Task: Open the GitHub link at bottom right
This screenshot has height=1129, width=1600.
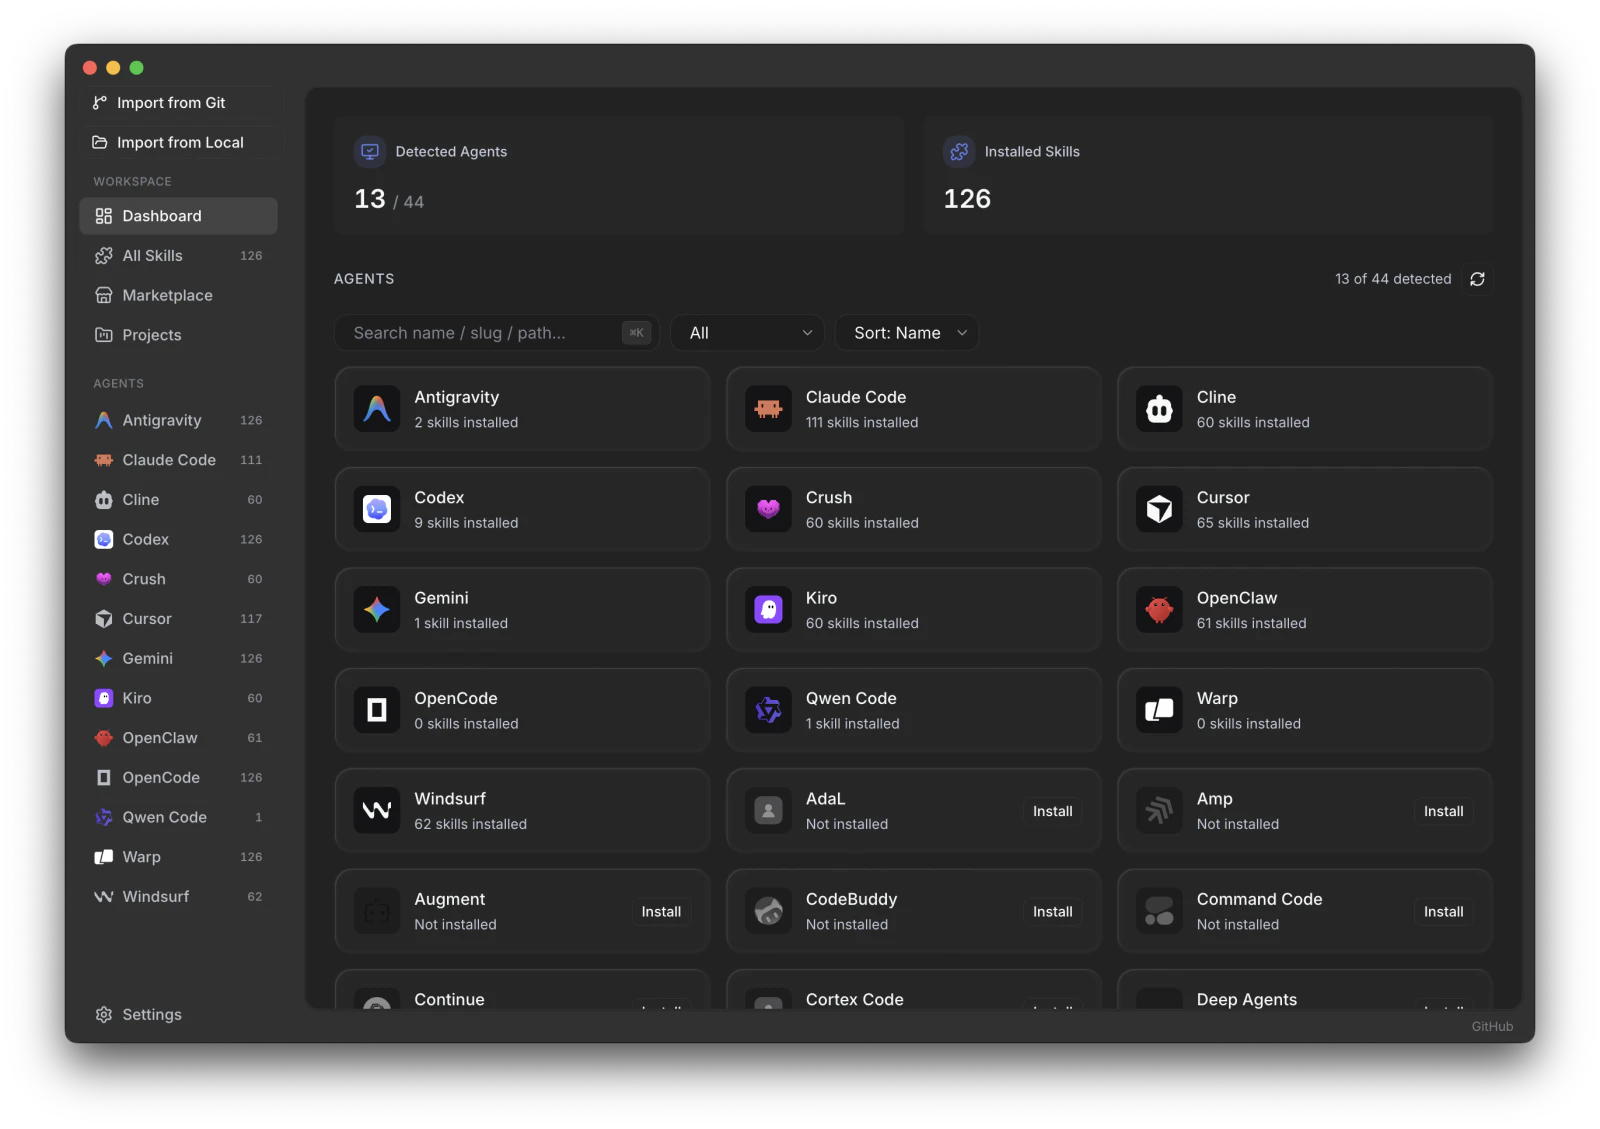Action: (1492, 1026)
